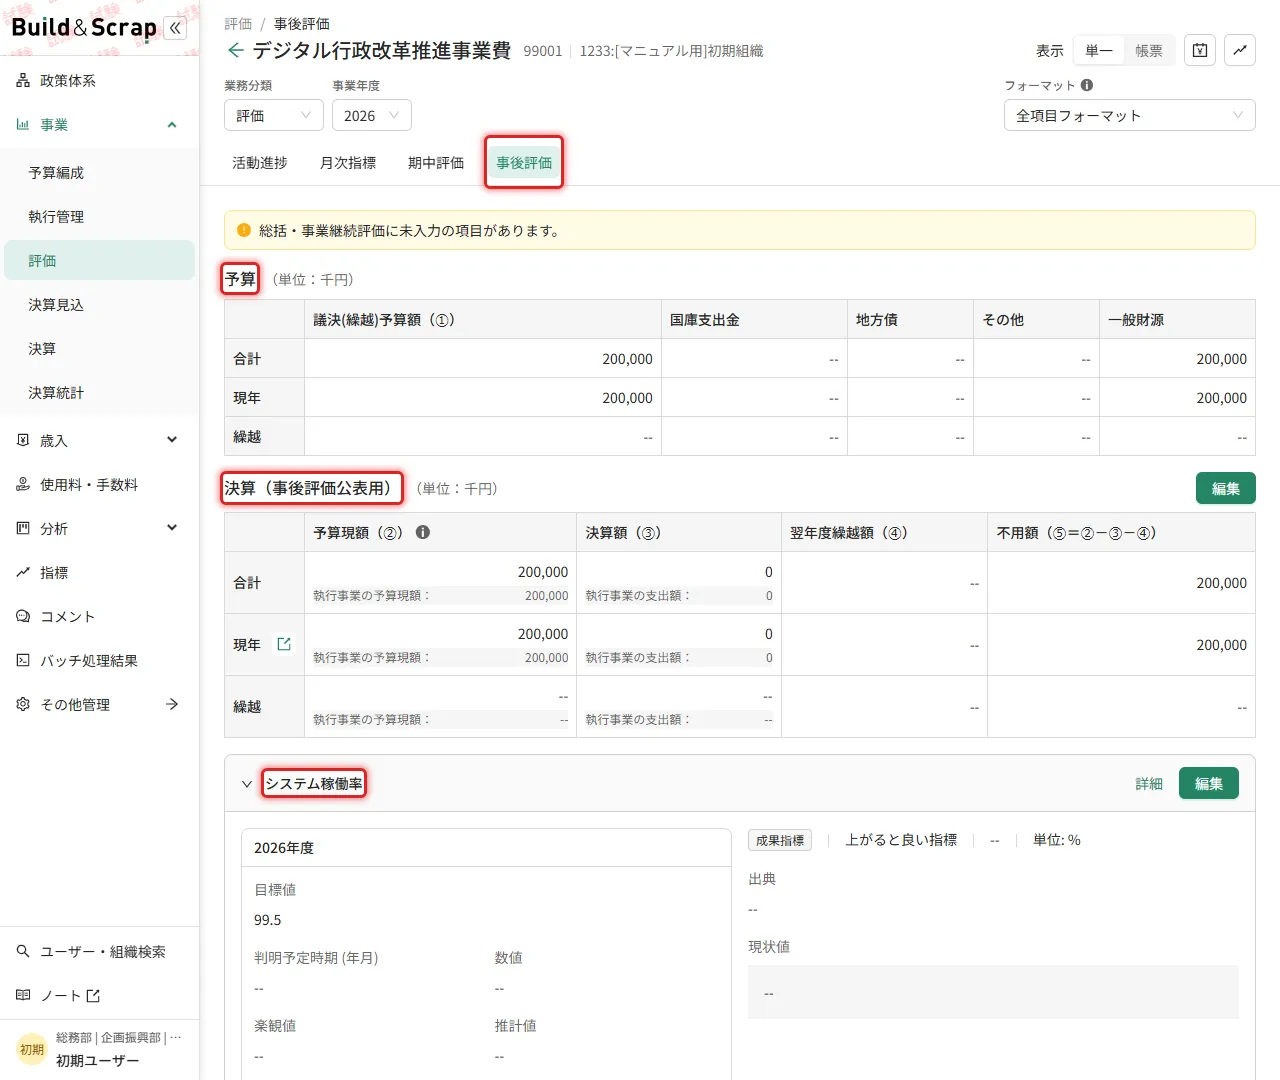
Task: Click the Build&Scrap logo
Action: (84, 28)
